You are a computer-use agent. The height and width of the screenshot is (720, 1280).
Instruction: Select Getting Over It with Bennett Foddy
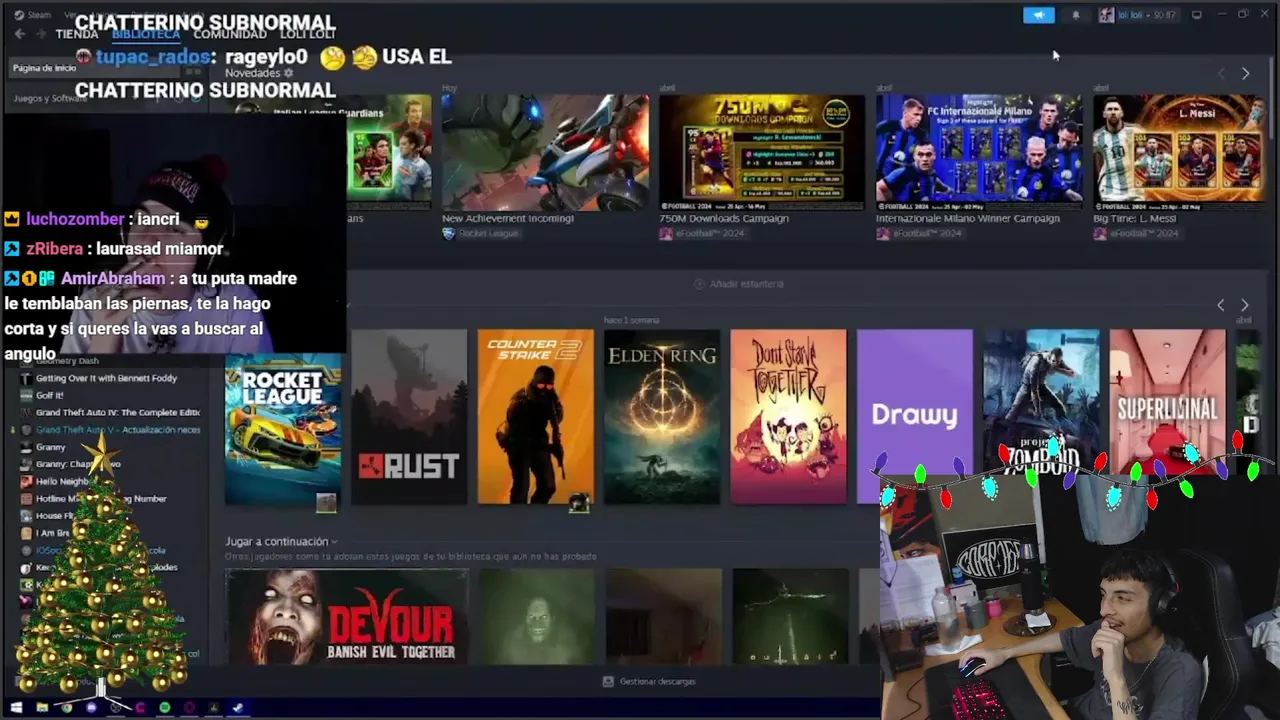pos(106,378)
